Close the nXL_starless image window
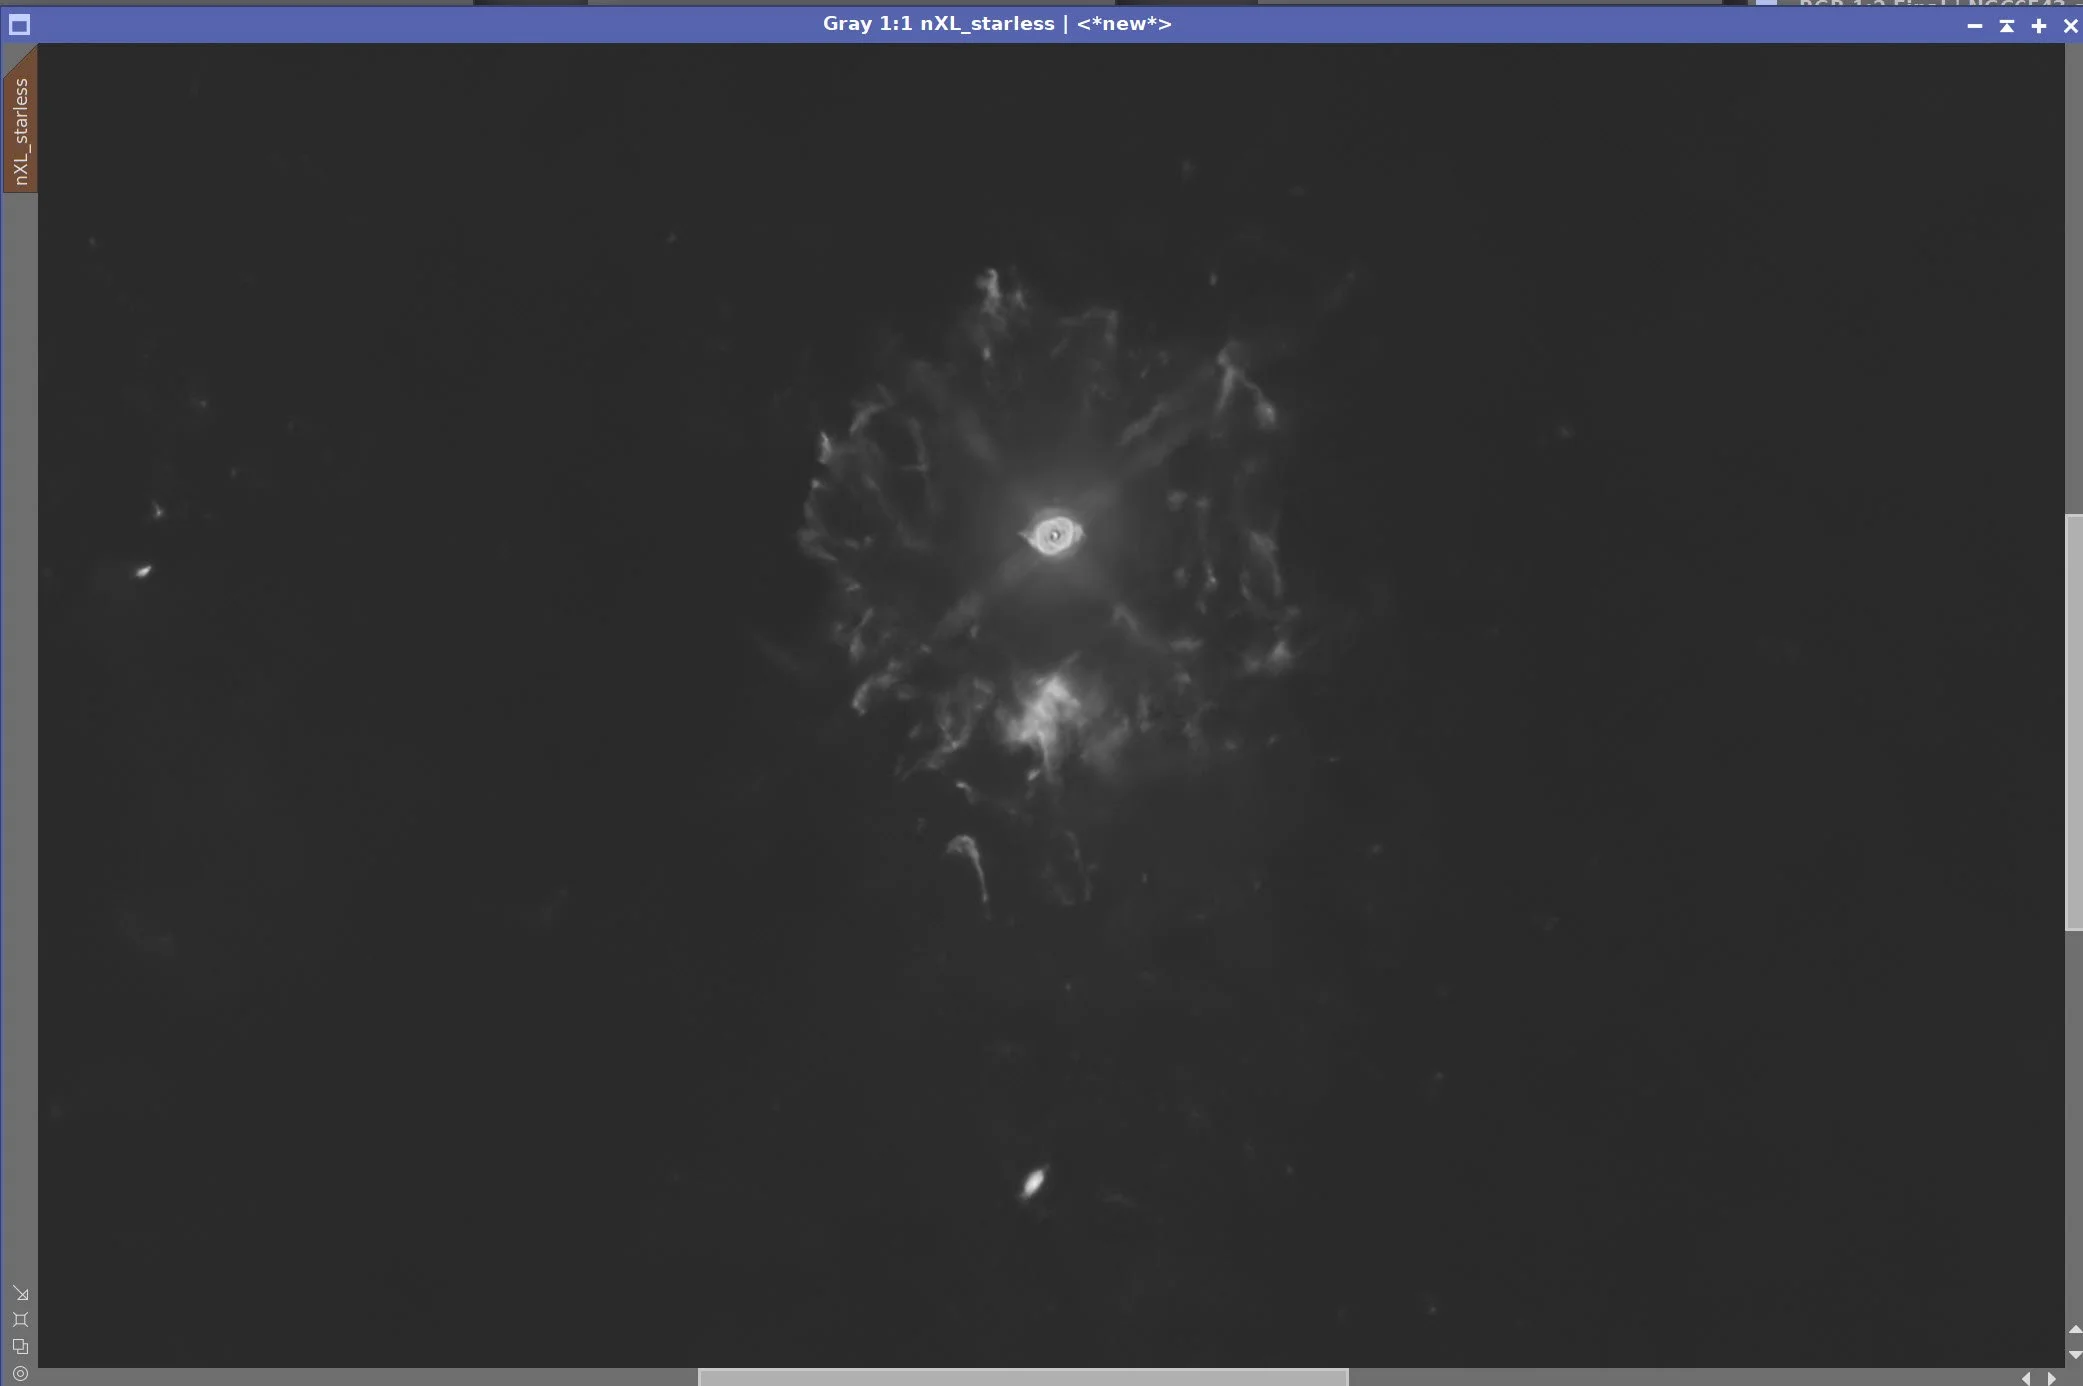2083x1386 pixels. point(2070,26)
